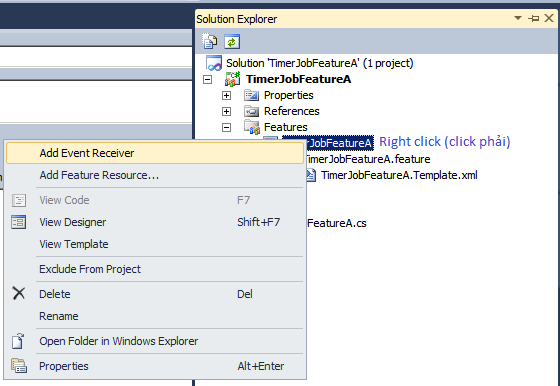
Task: Click the Features folder icon
Action: [252, 127]
